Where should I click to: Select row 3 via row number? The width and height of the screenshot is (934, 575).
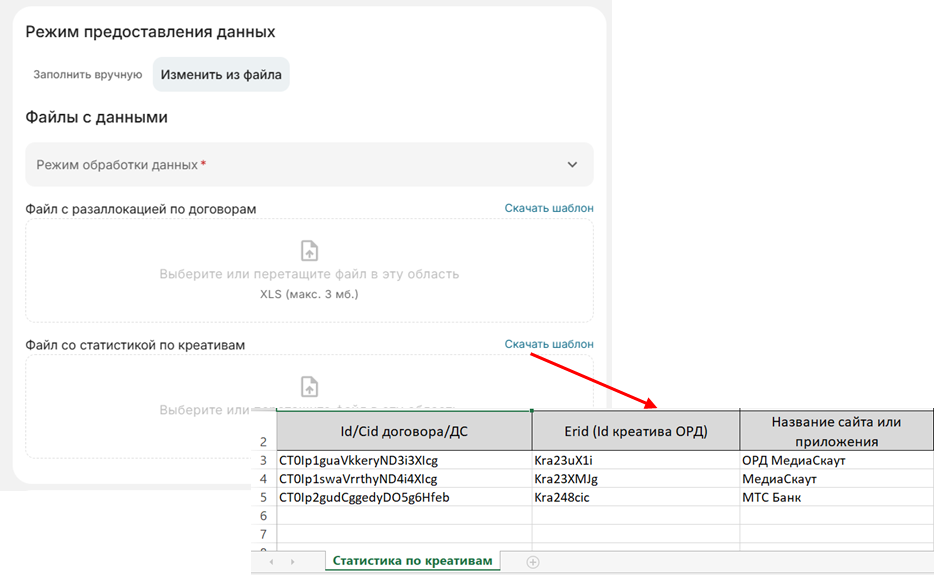point(263,461)
